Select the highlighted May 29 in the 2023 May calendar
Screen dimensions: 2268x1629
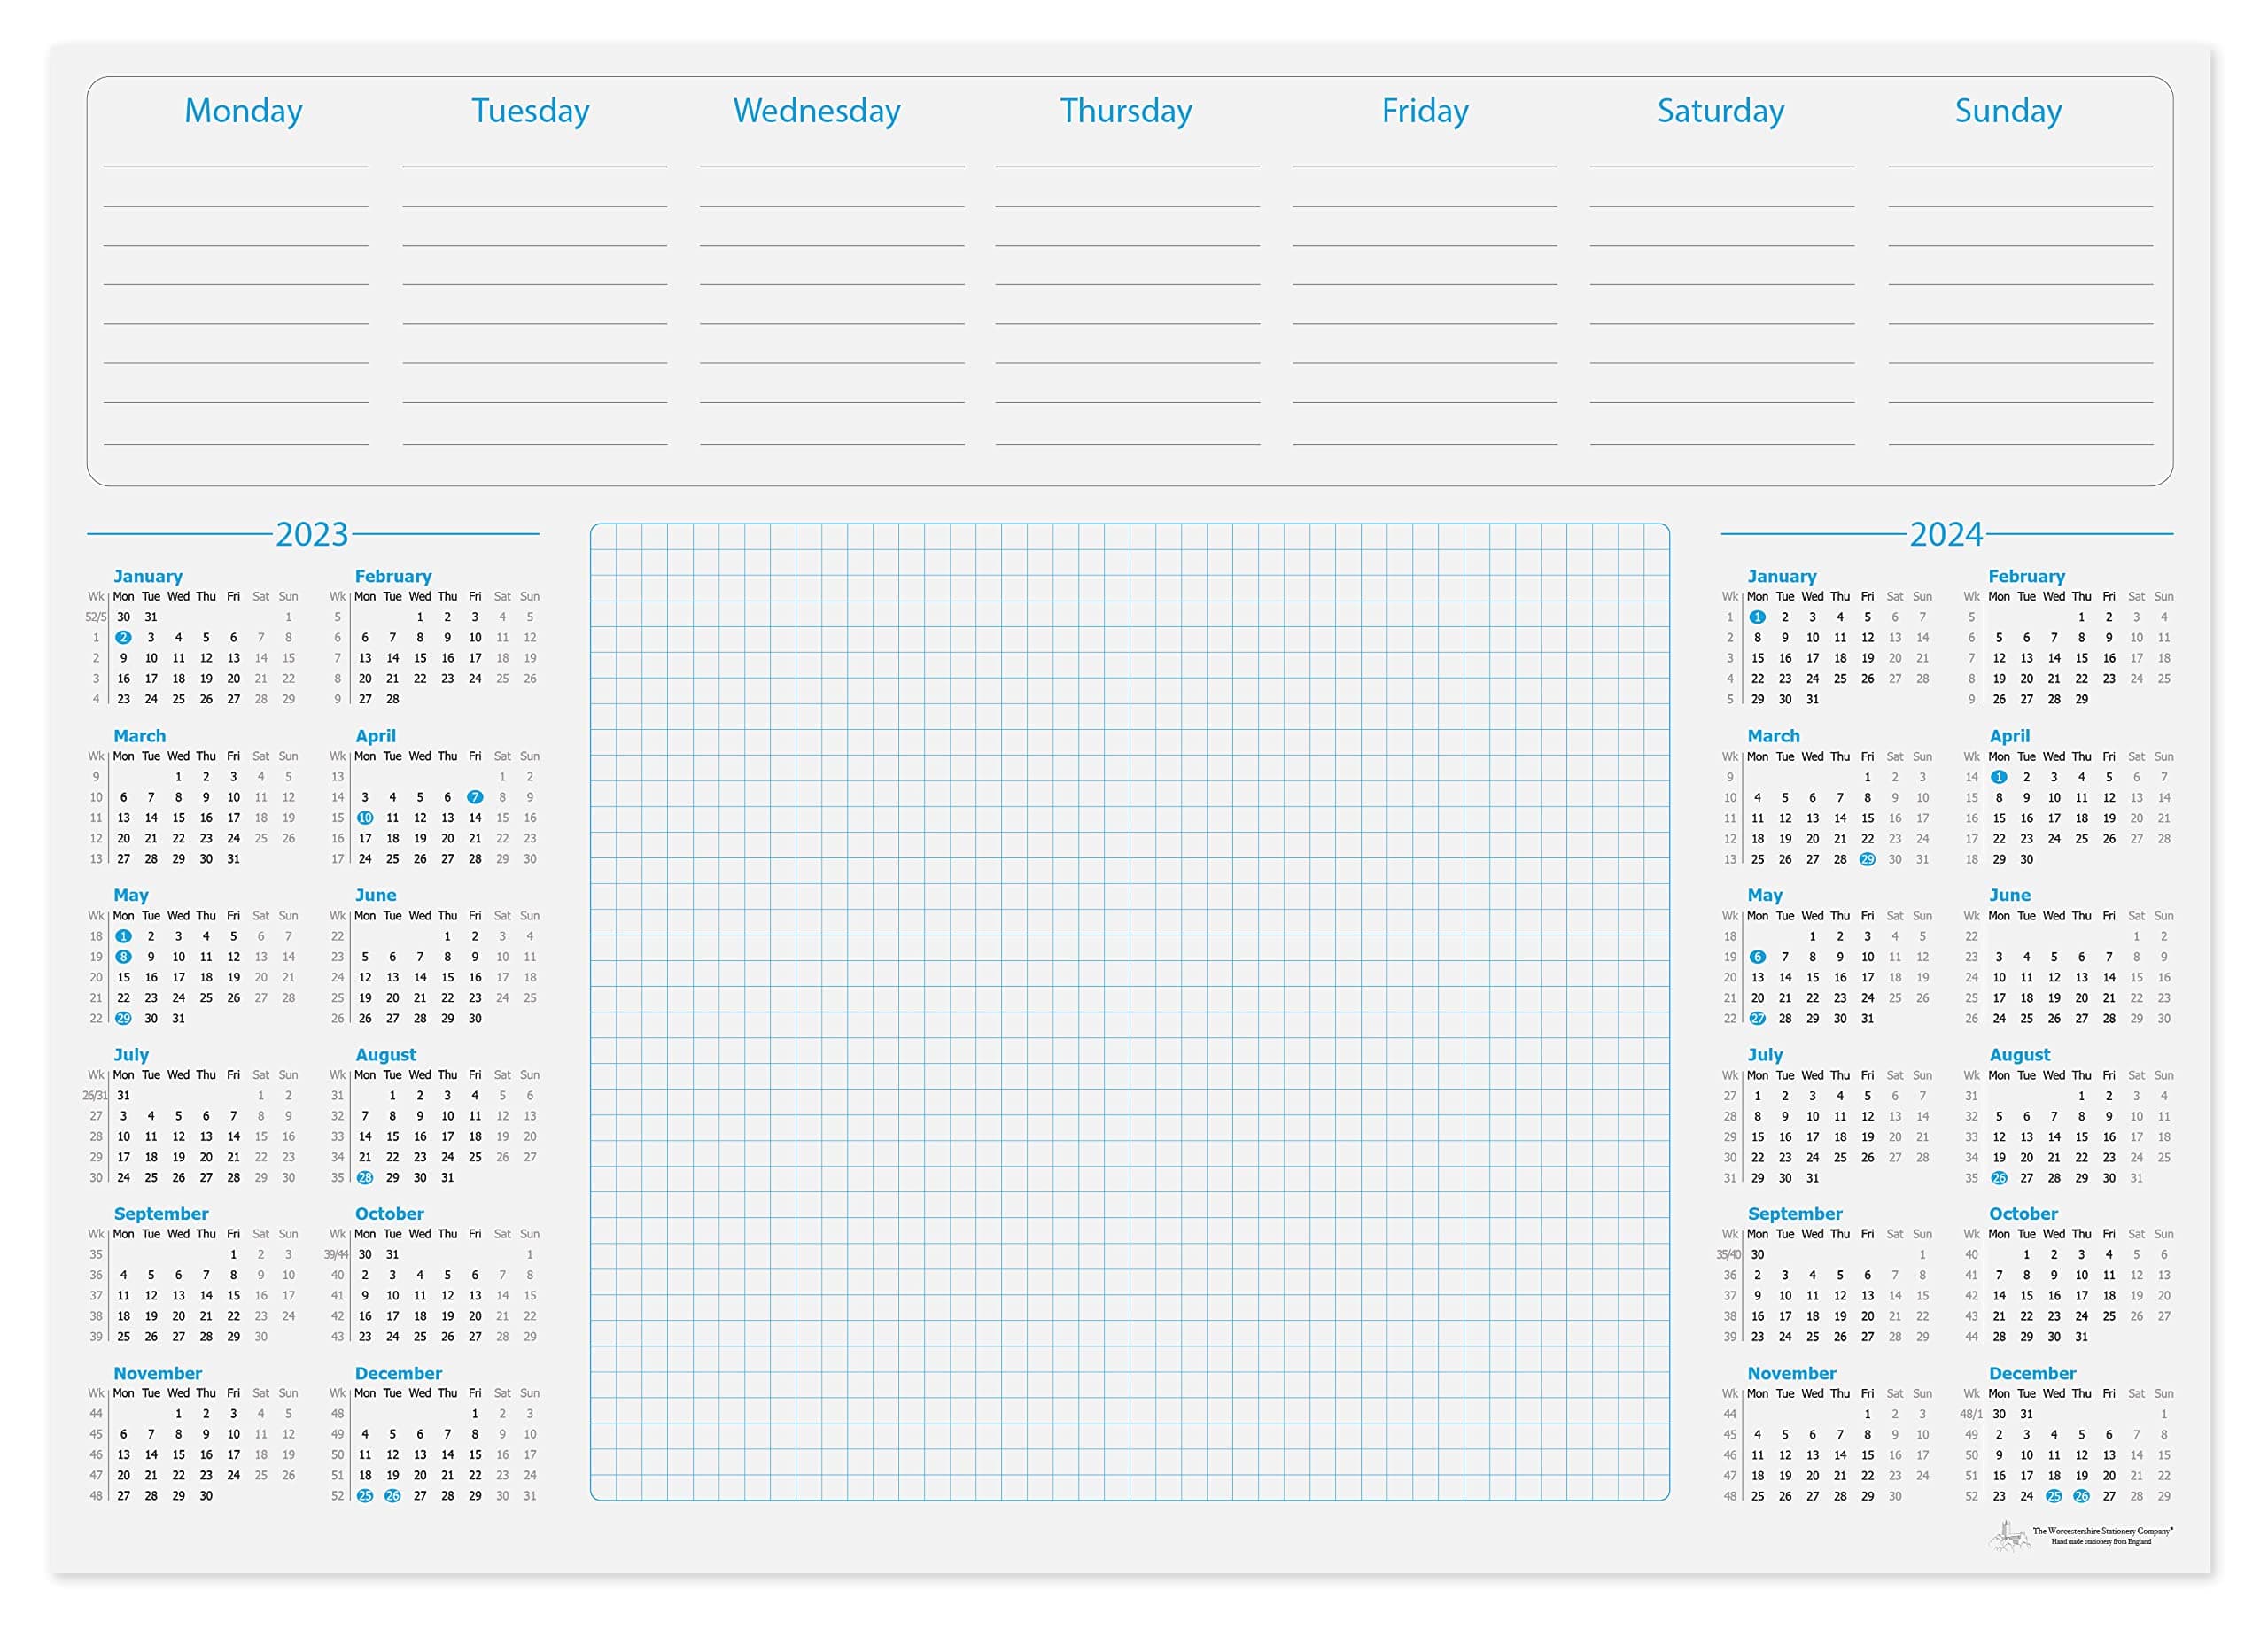click(124, 1018)
